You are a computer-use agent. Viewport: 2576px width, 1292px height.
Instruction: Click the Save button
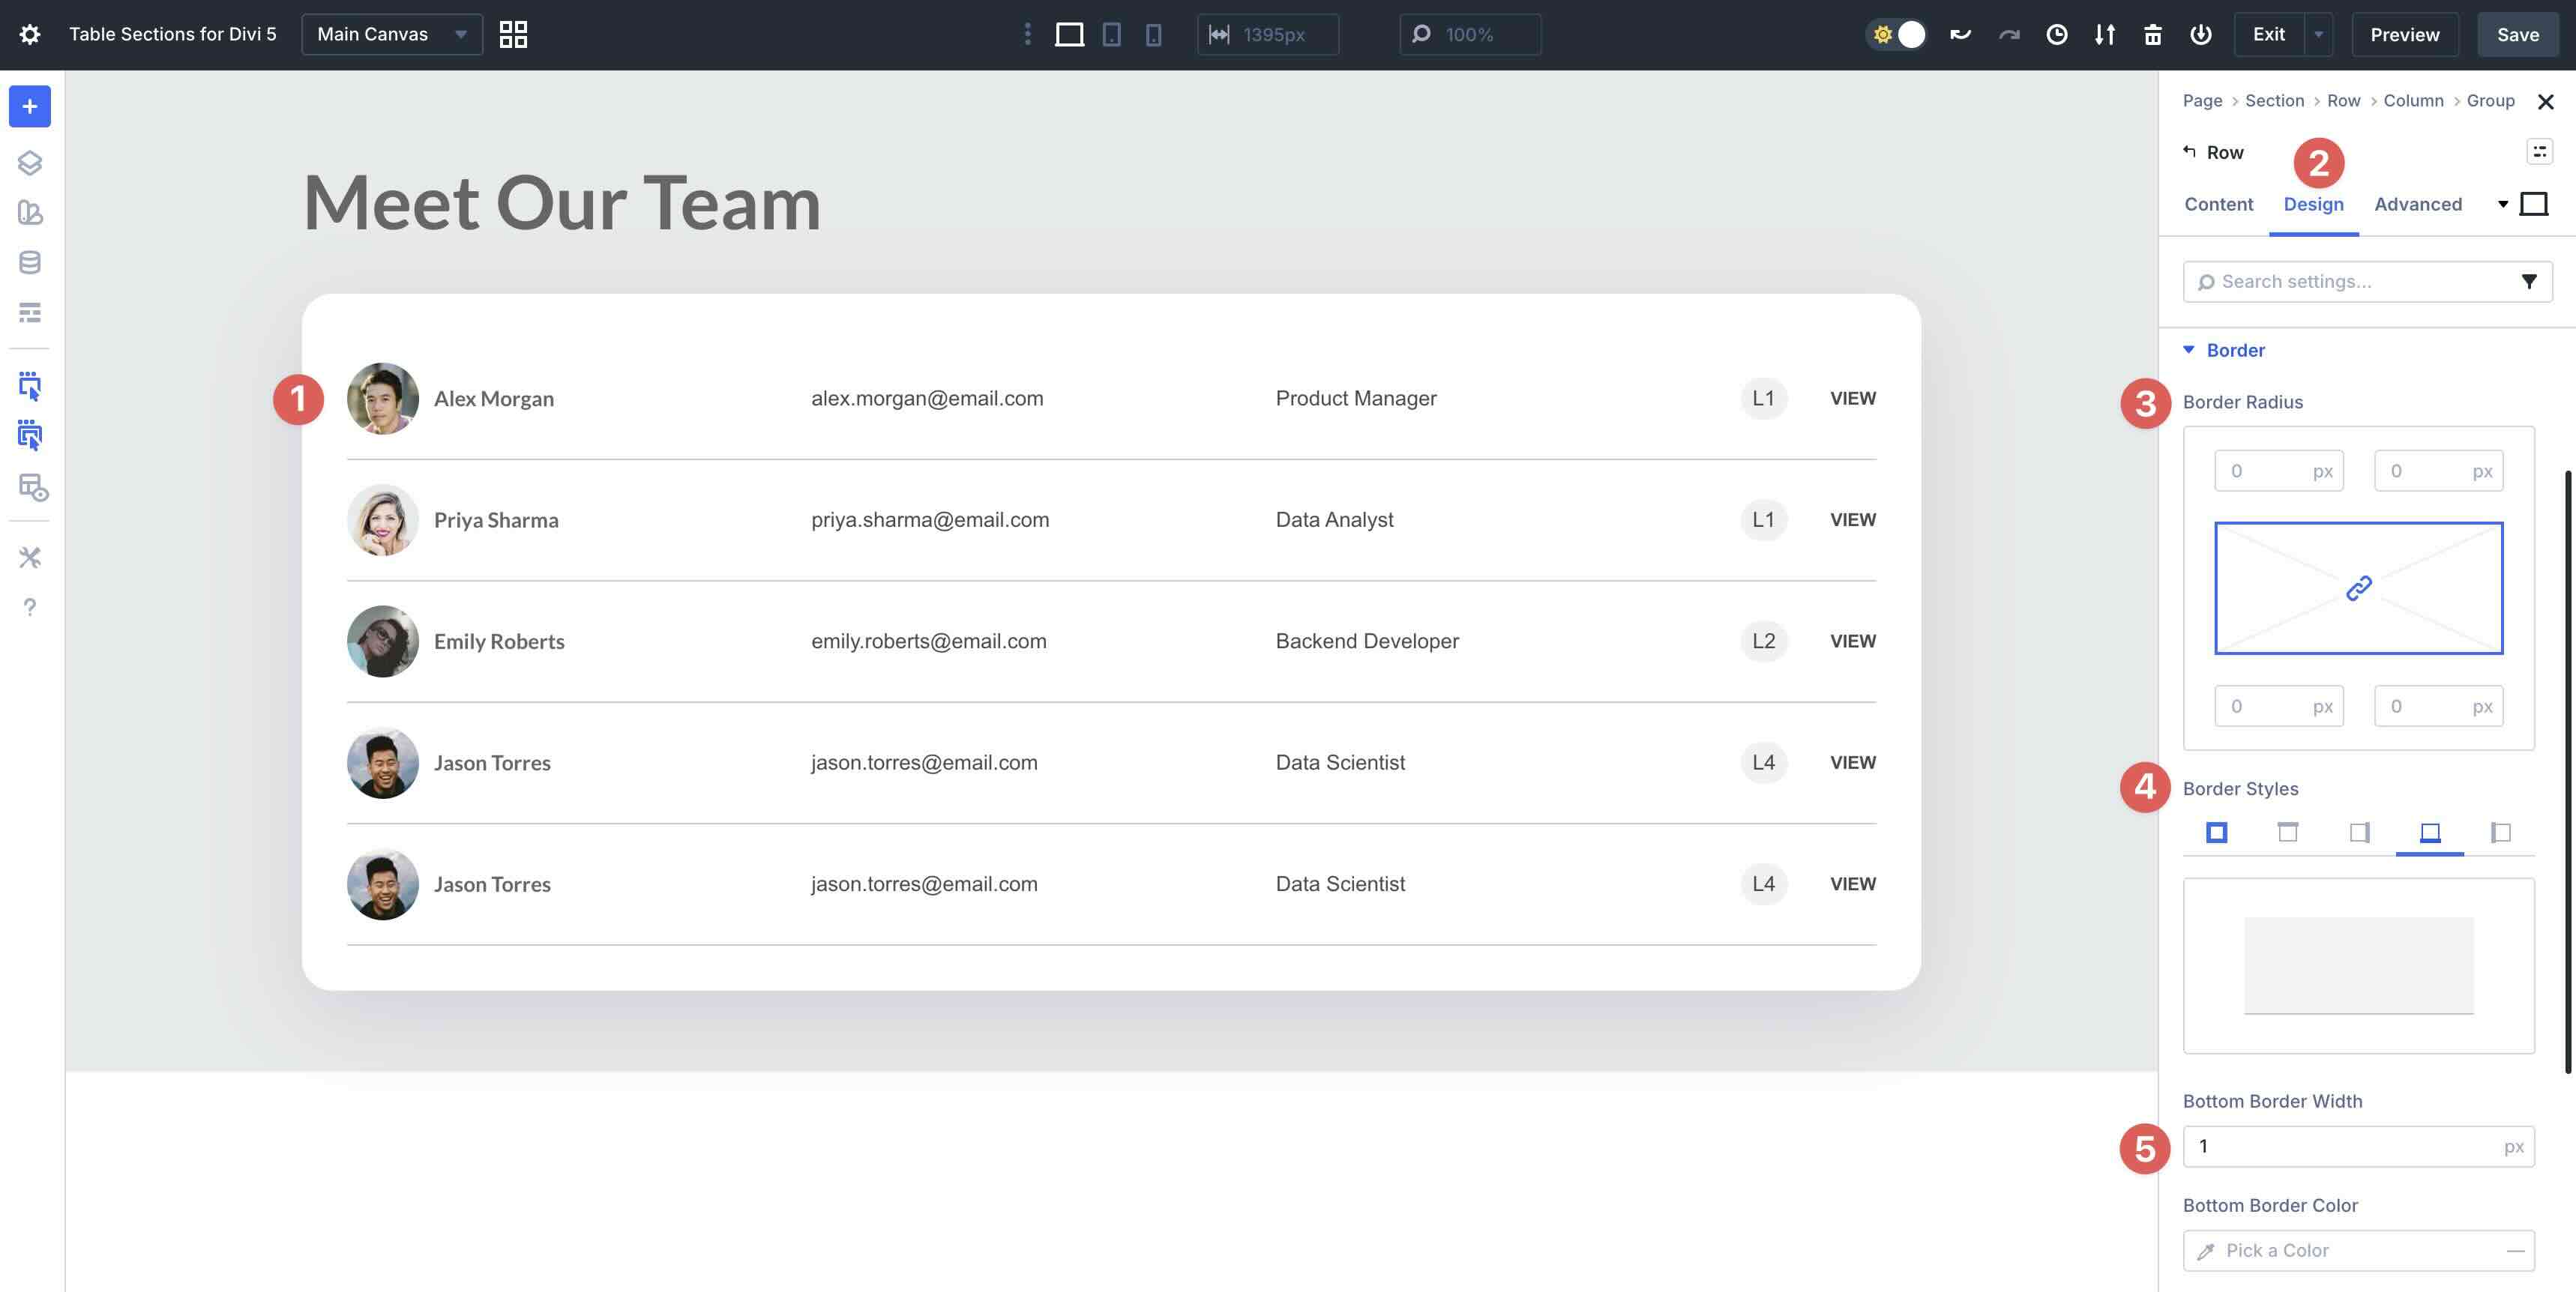tap(2517, 33)
